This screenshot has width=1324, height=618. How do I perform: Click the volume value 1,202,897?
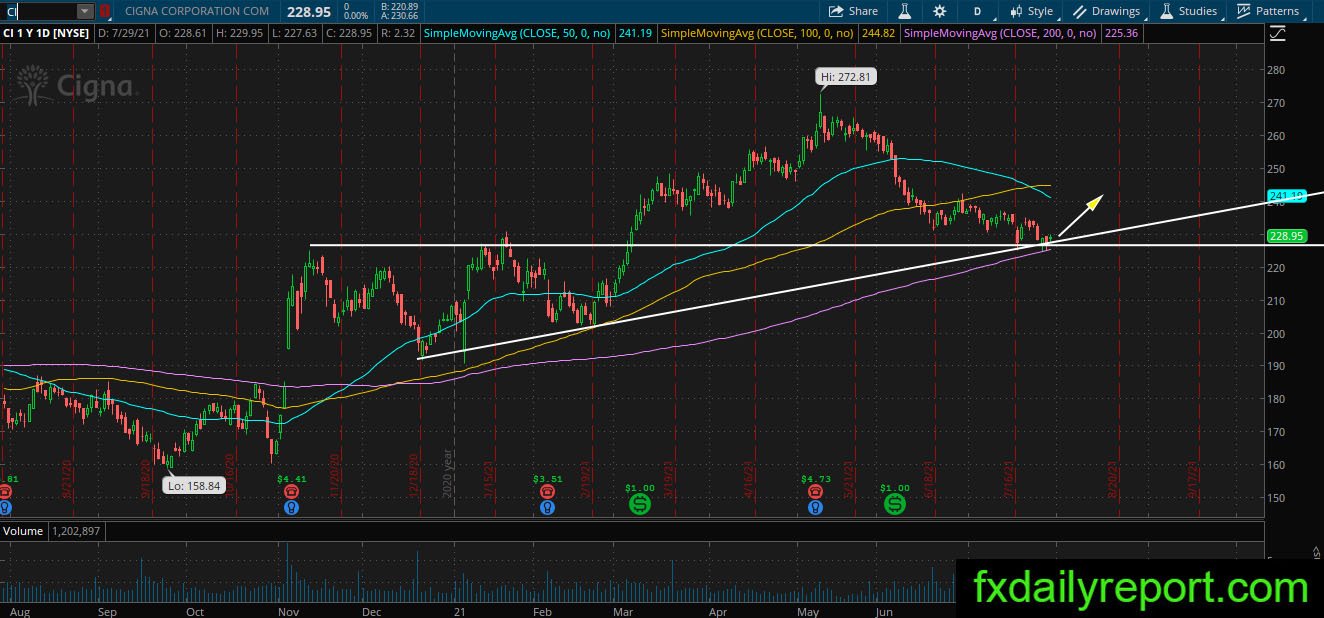coord(74,531)
